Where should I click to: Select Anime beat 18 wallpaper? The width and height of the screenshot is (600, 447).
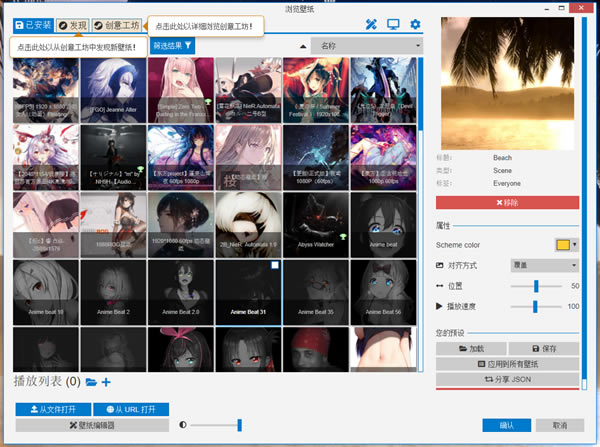click(x=46, y=292)
